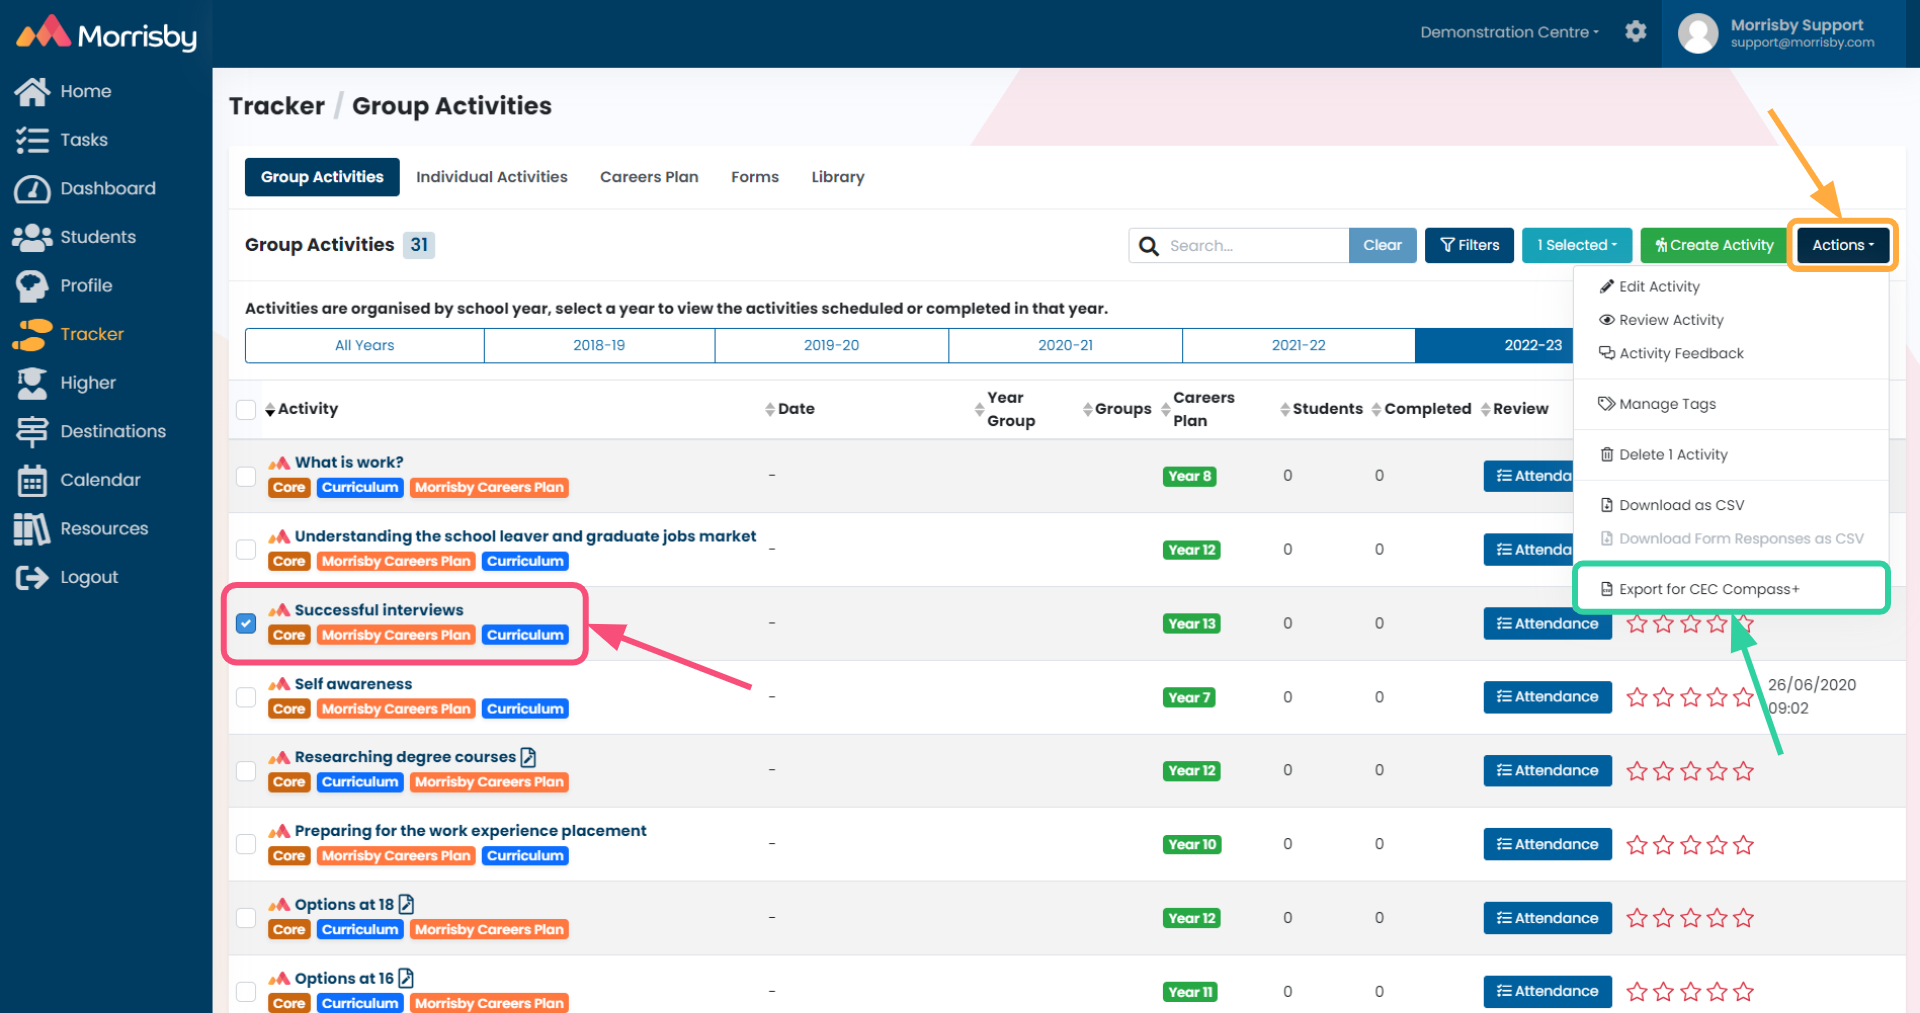Click the Year 13 careers plan badge

1191,624
